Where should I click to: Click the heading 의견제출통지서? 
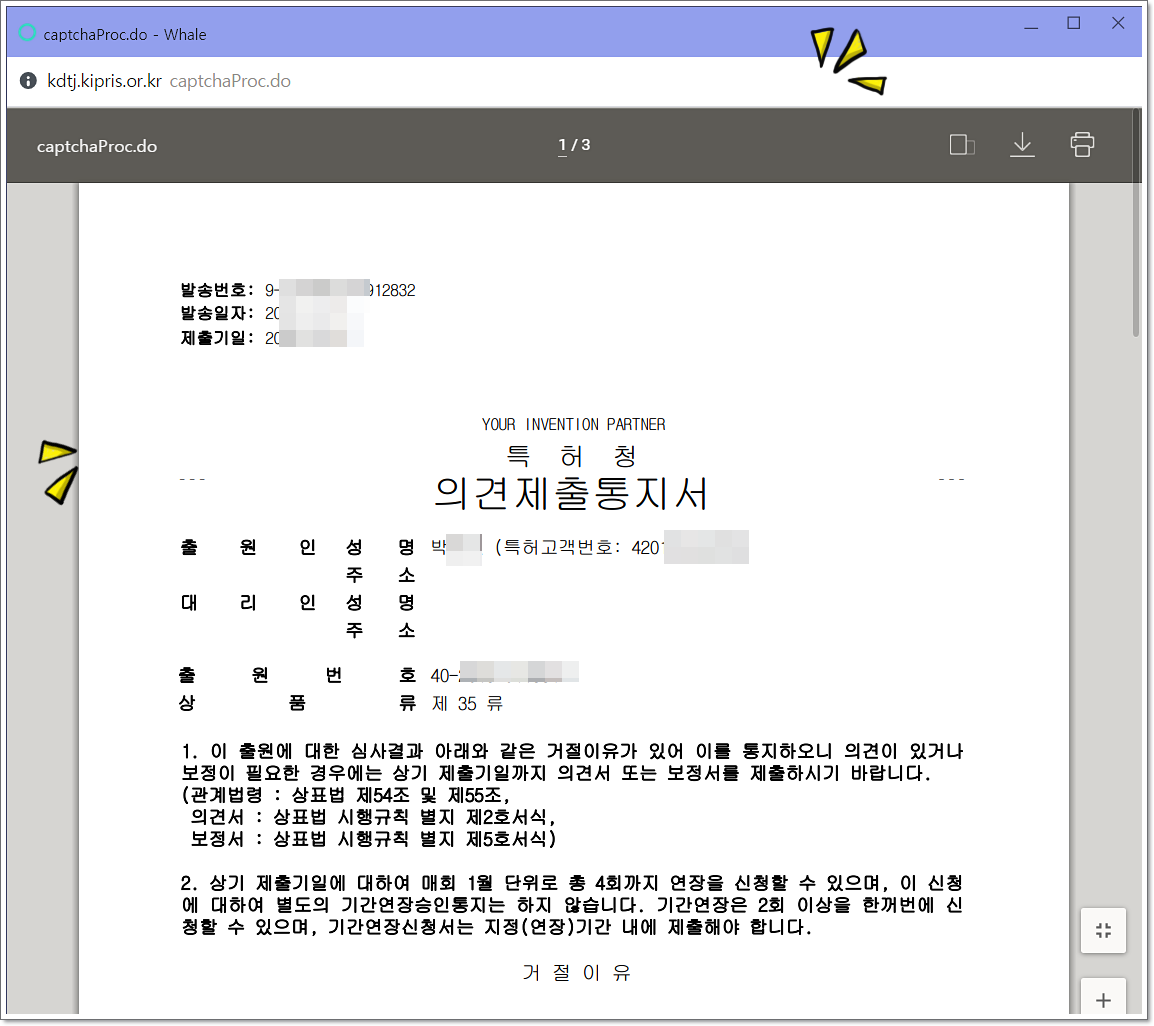pos(571,494)
